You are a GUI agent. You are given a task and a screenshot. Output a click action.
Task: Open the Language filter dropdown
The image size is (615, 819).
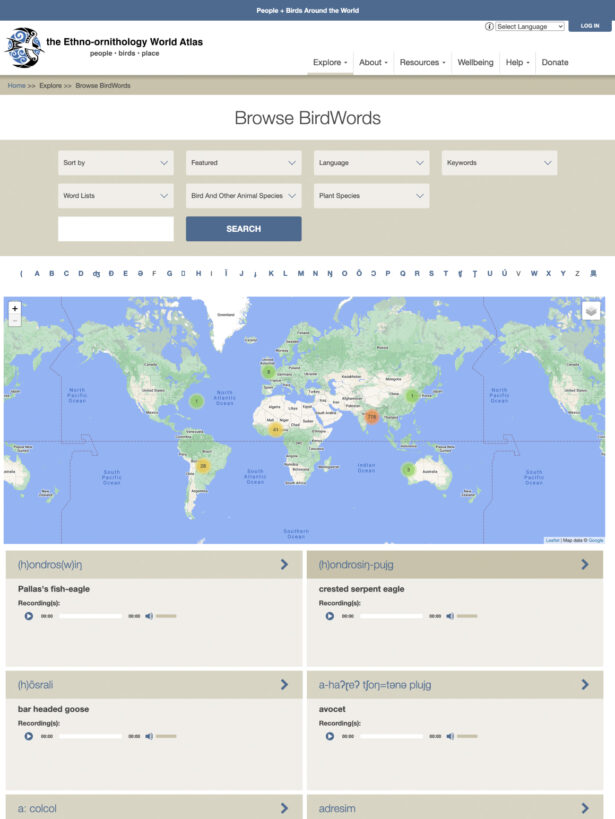pos(372,163)
